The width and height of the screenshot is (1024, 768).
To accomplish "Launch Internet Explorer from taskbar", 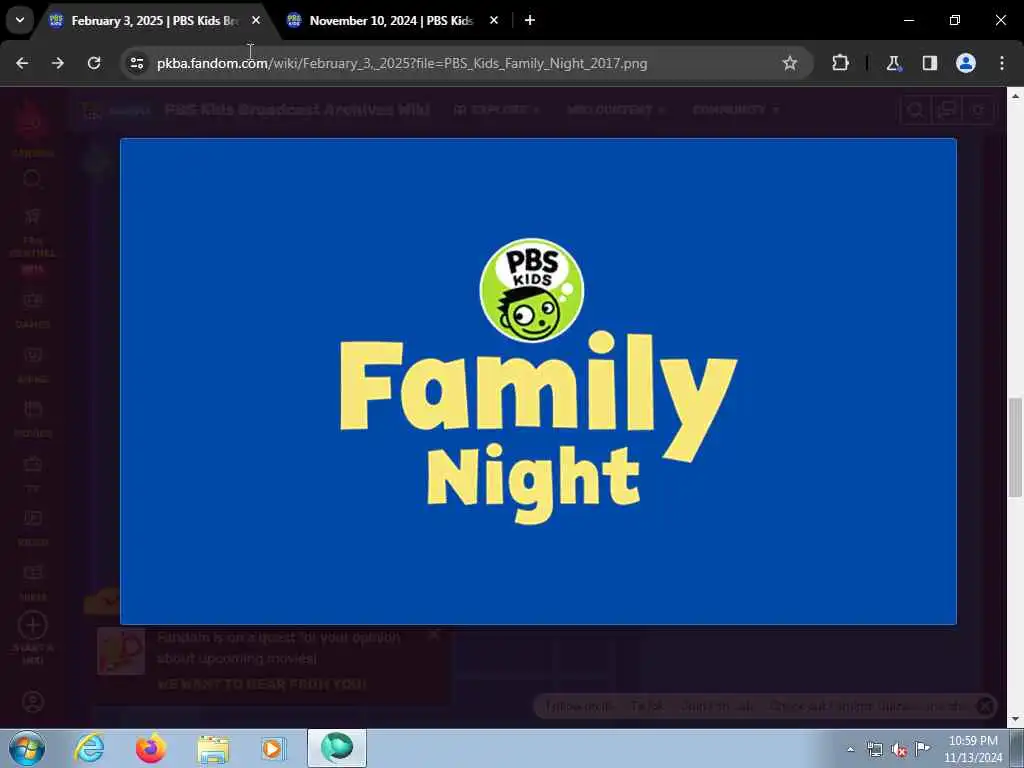I will tap(89, 748).
